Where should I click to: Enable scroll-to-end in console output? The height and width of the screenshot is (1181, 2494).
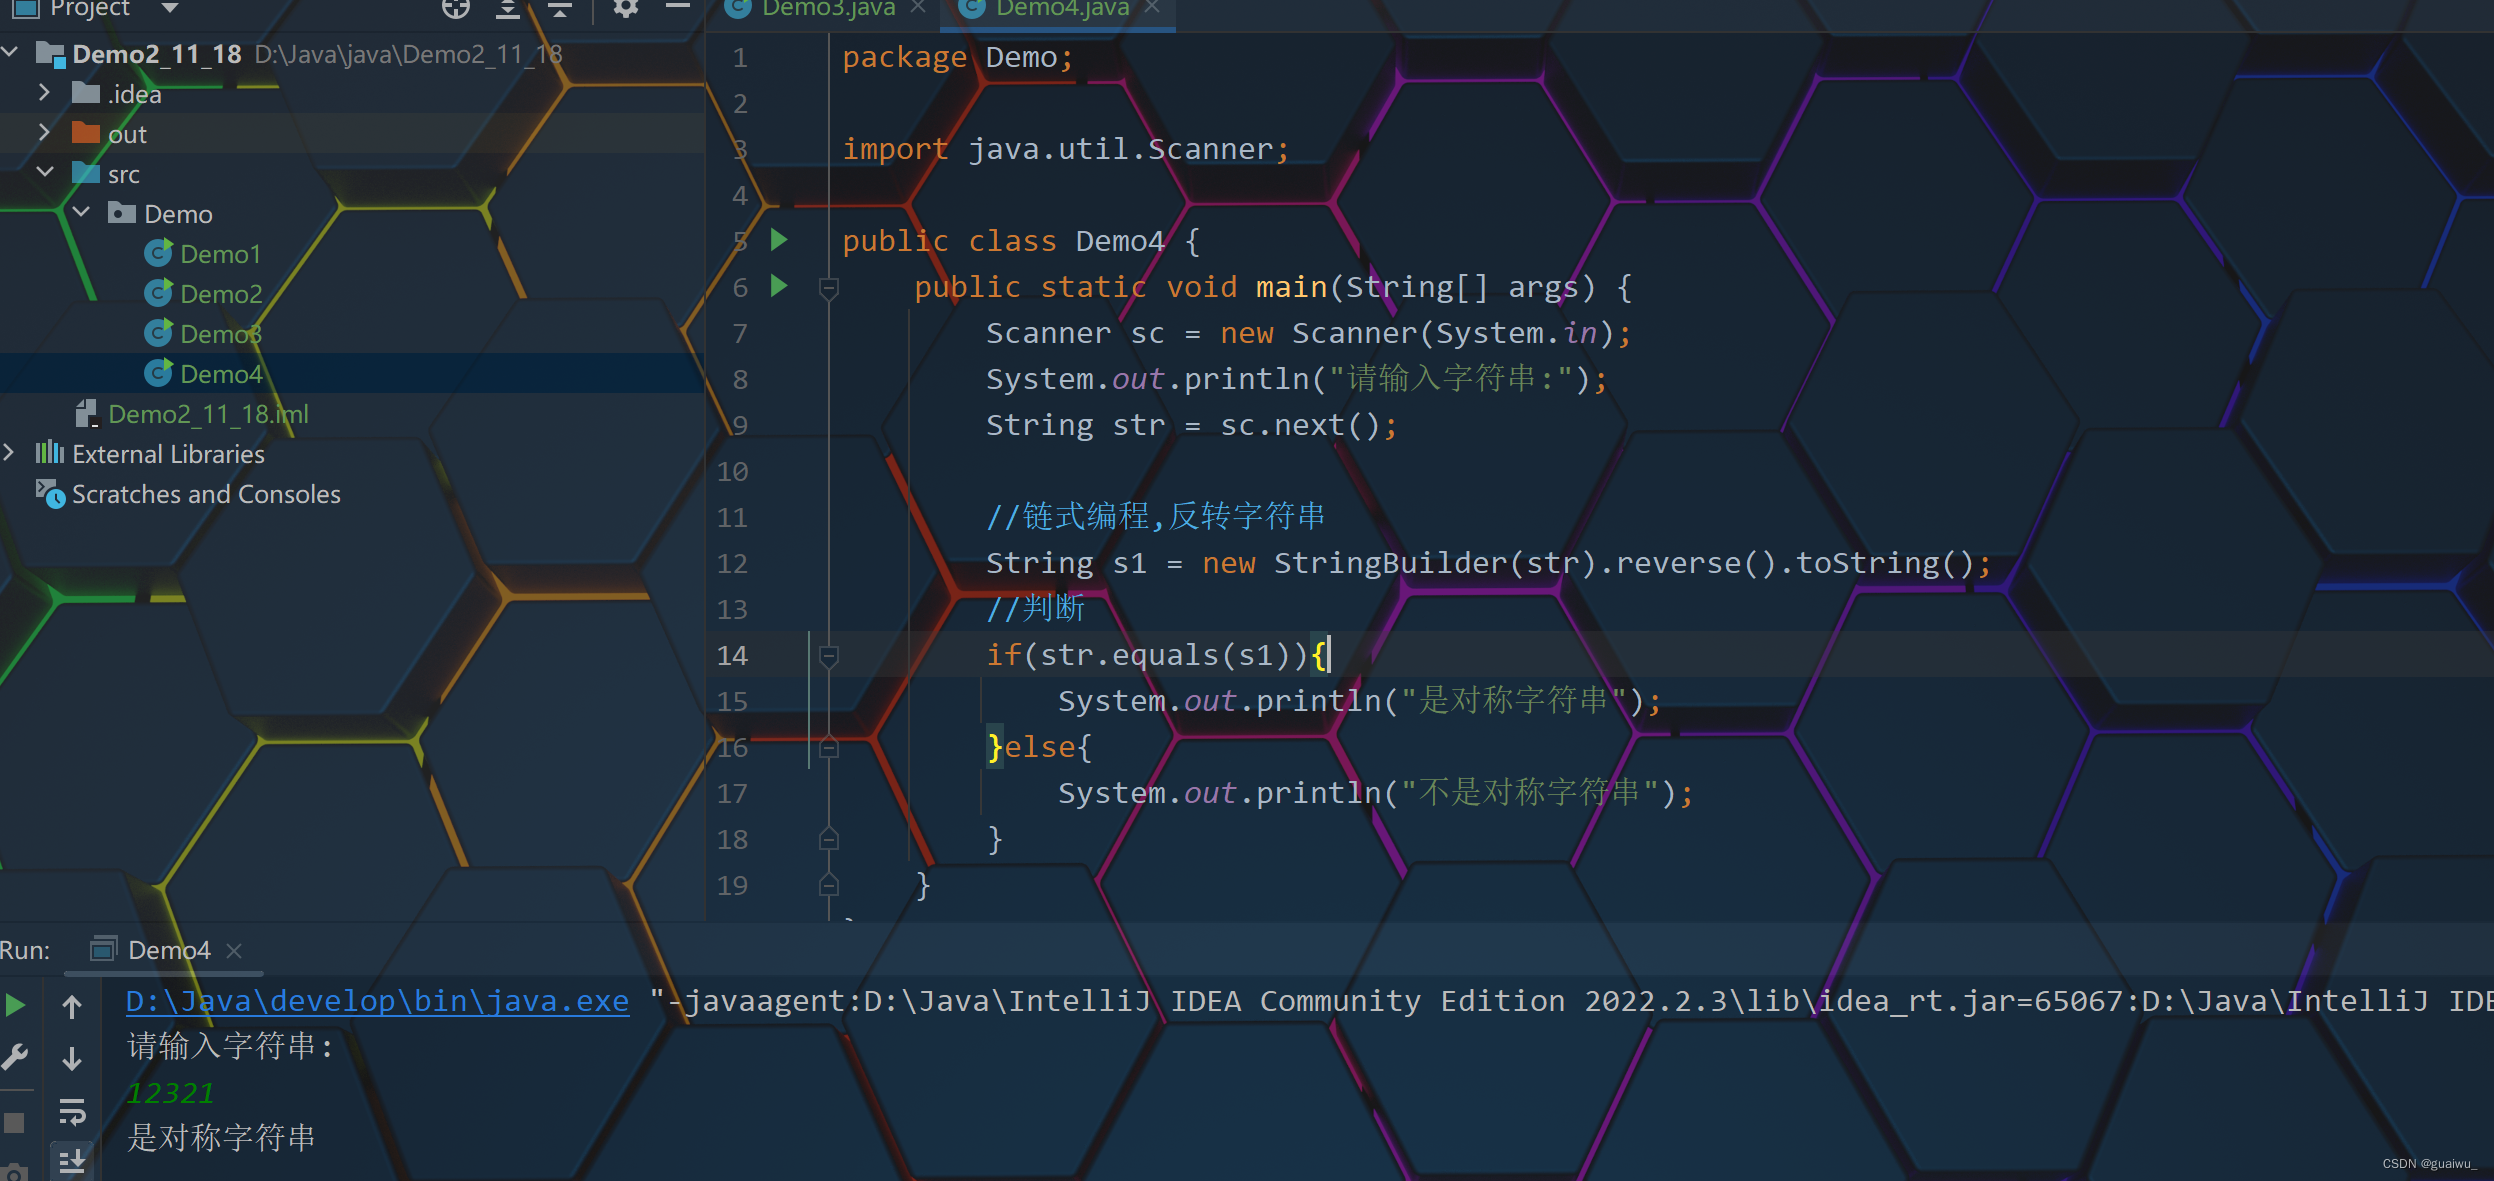click(73, 1160)
